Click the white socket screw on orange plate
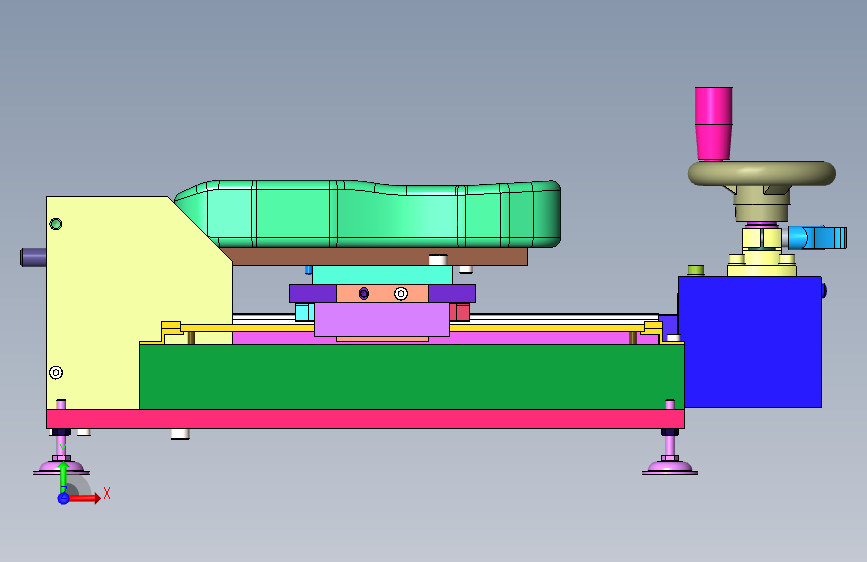Viewport: 867px width, 562px height. (x=401, y=294)
